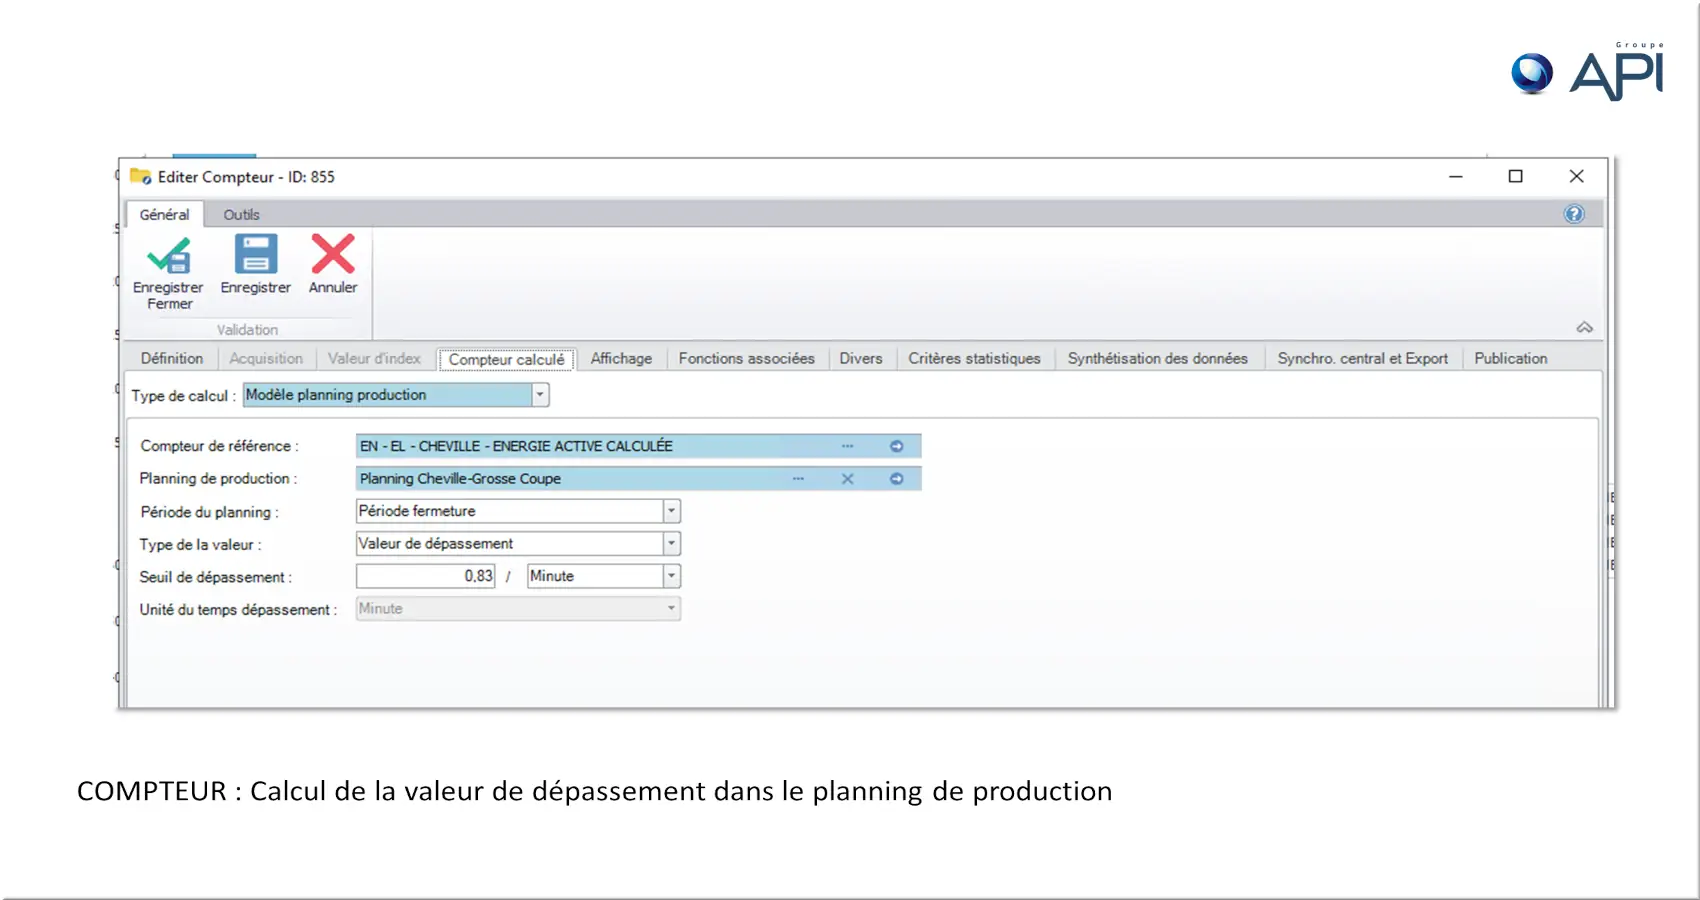Open the Définition tab
This screenshot has width=1700, height=900.
[x=172, y=358]
